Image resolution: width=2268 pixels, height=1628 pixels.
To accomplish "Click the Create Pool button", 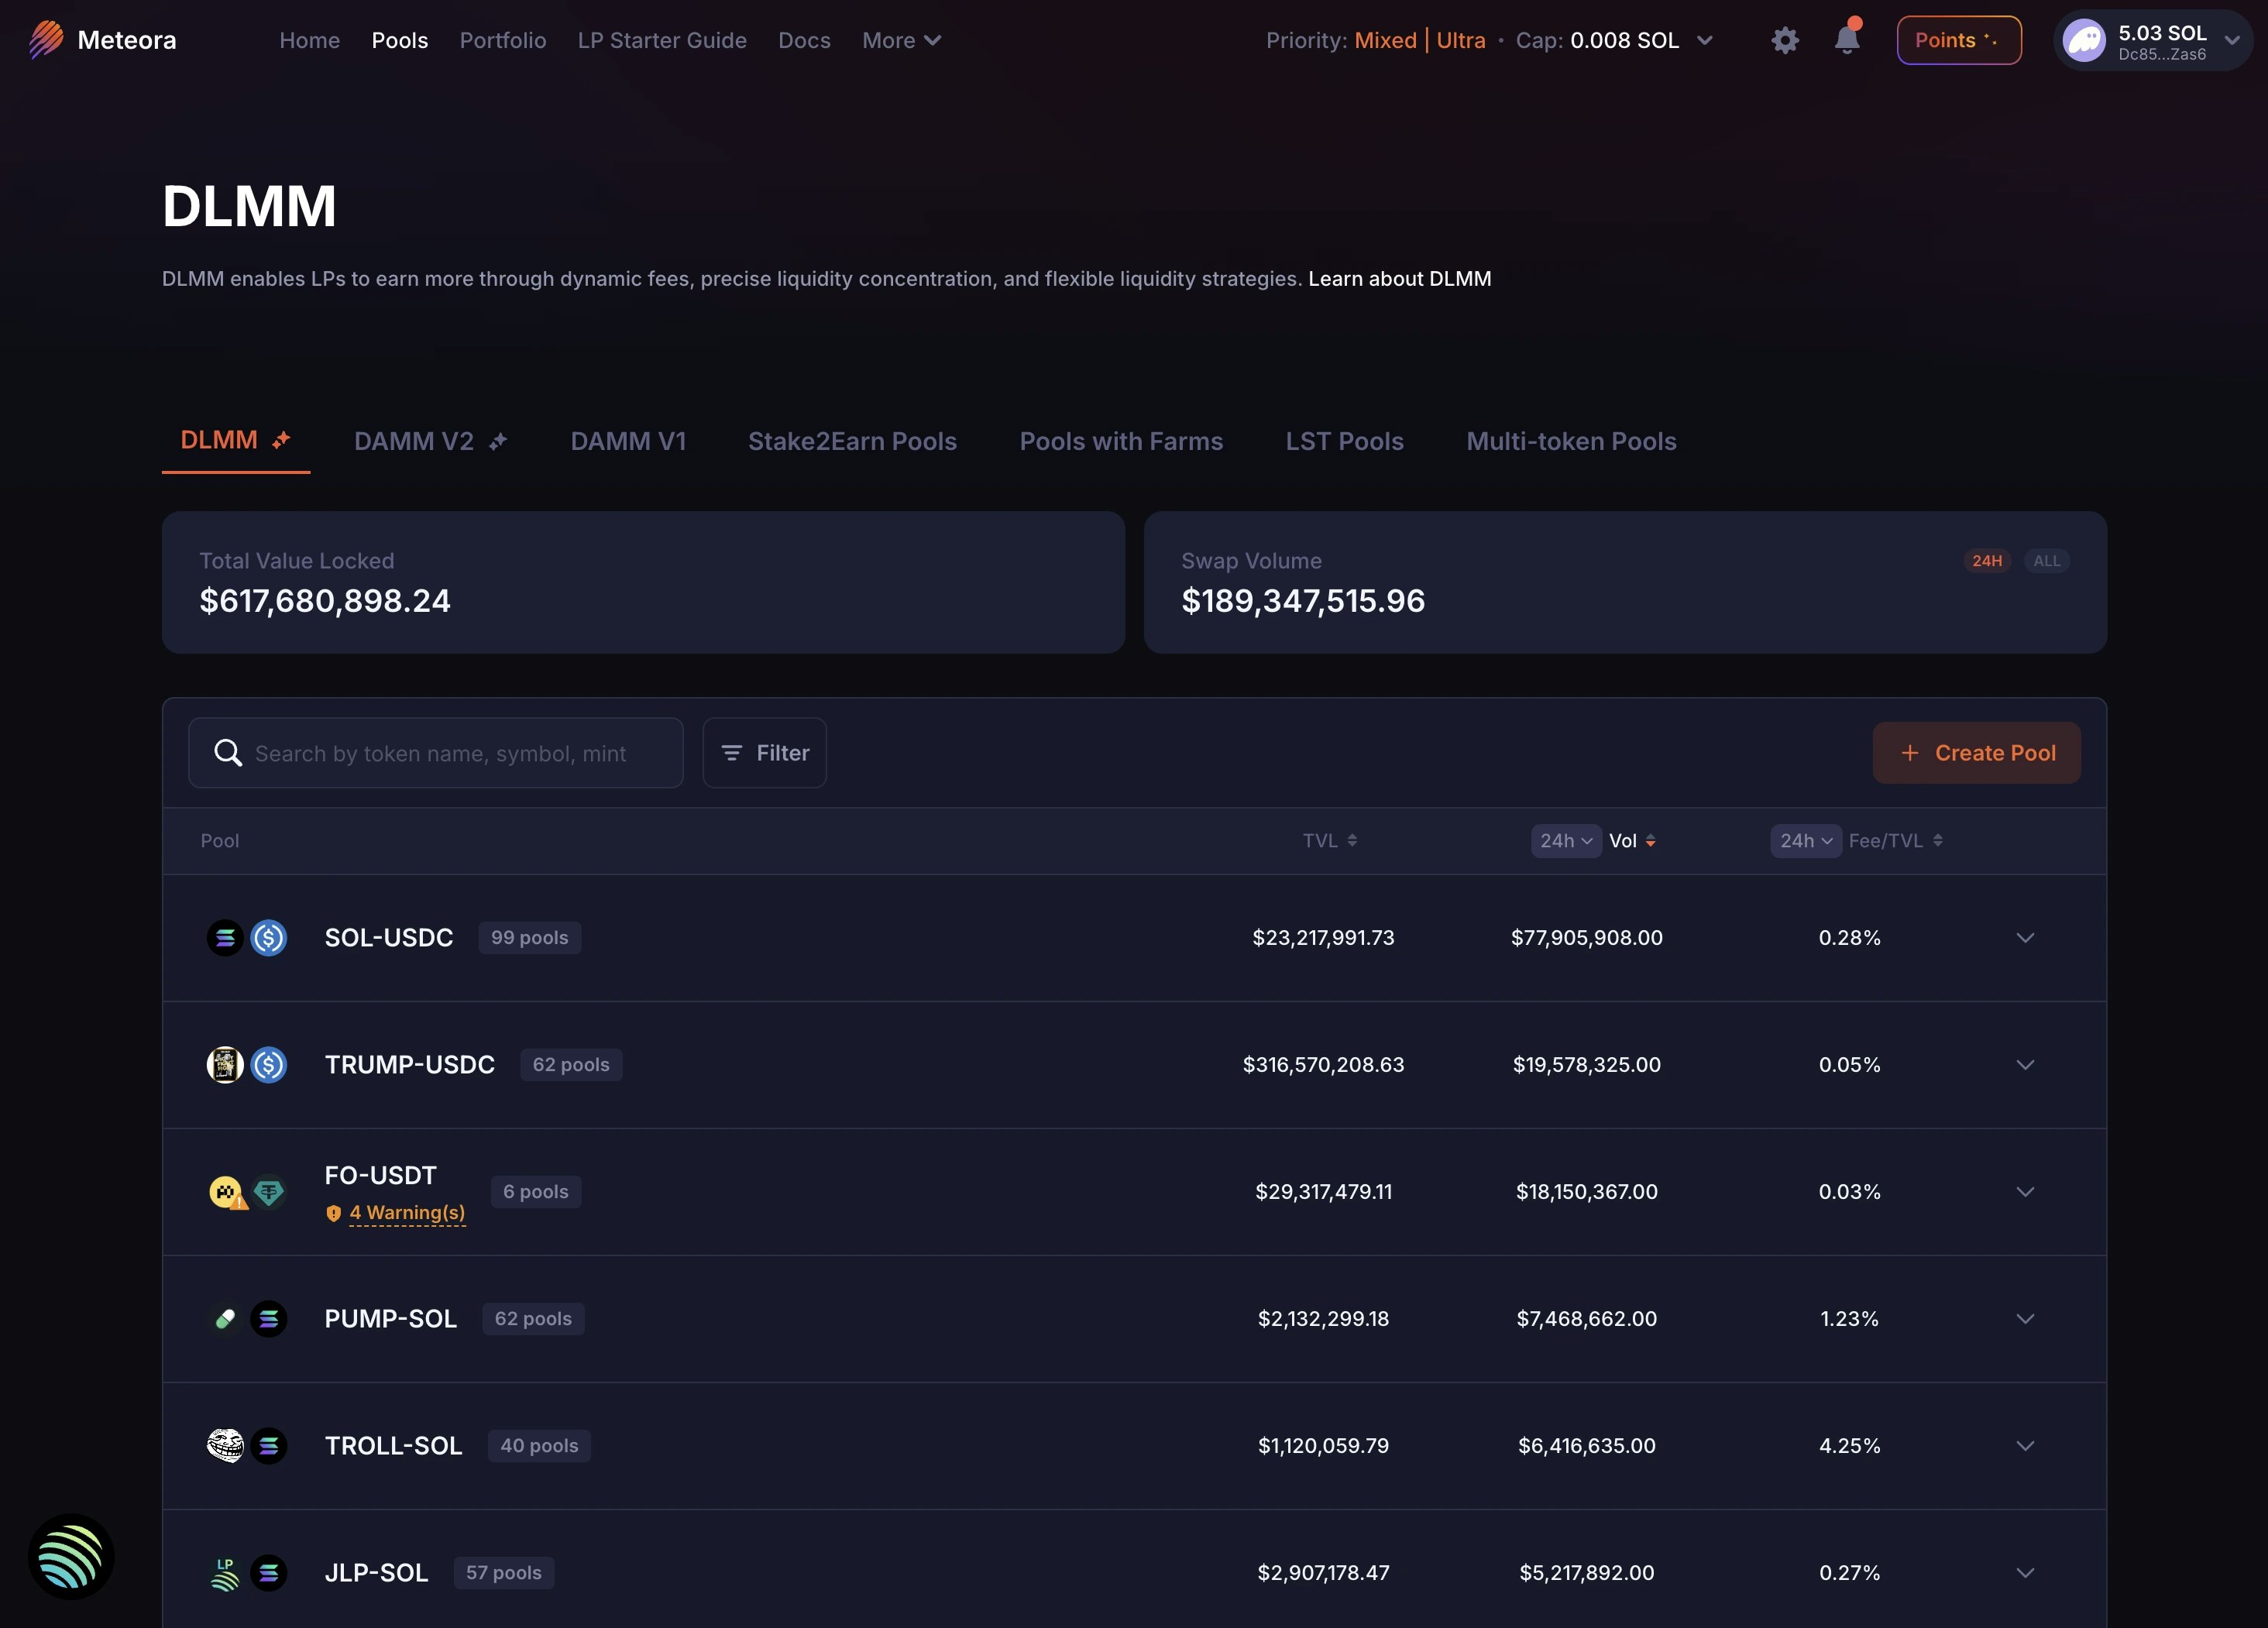I will tap(1976, 753).
